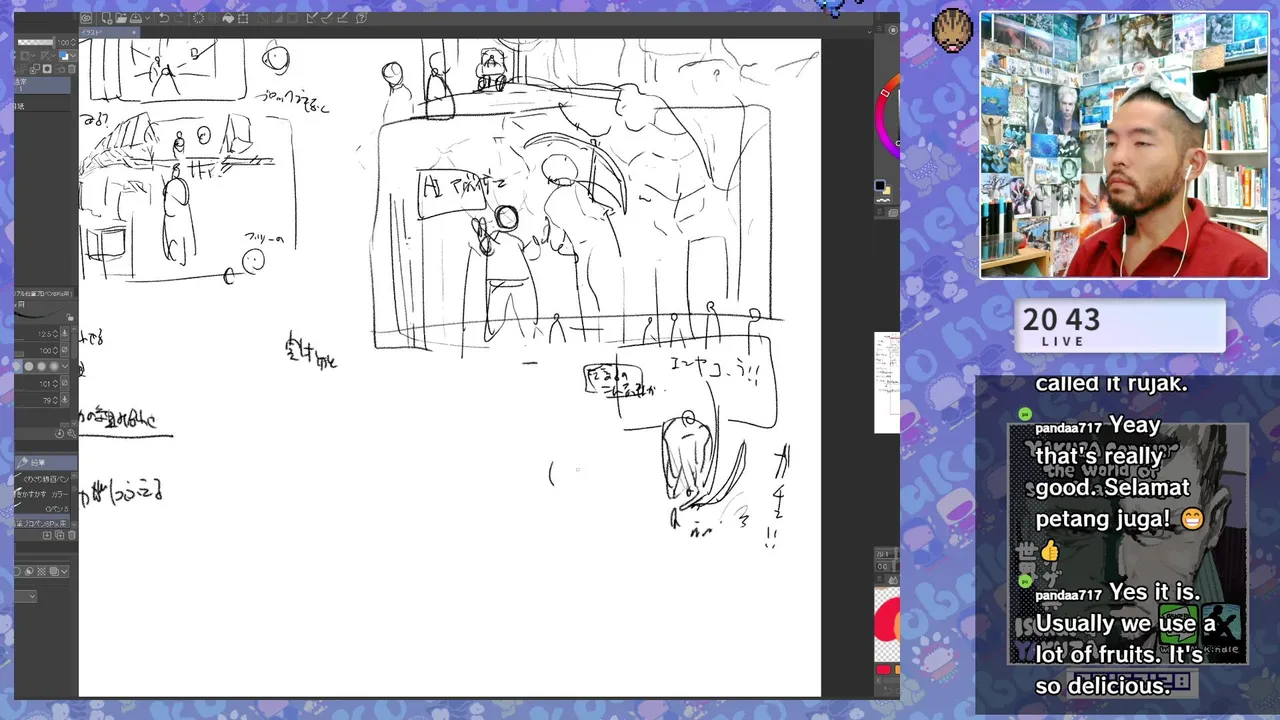The width and height of the screenshot is (1280, 720).
Task: Click the brush size 12.5 stepper
Action: pyautogui.click(x=55, y=334)
